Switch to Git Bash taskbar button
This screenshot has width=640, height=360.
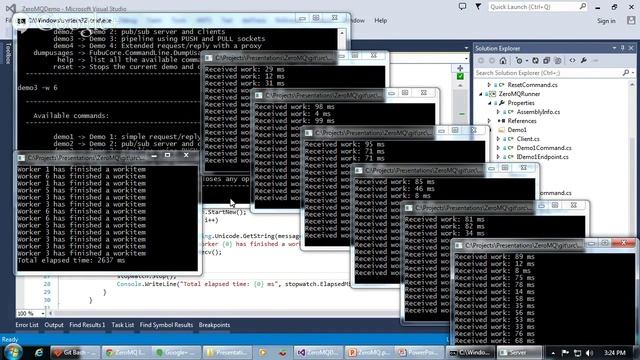pos(75,352)
